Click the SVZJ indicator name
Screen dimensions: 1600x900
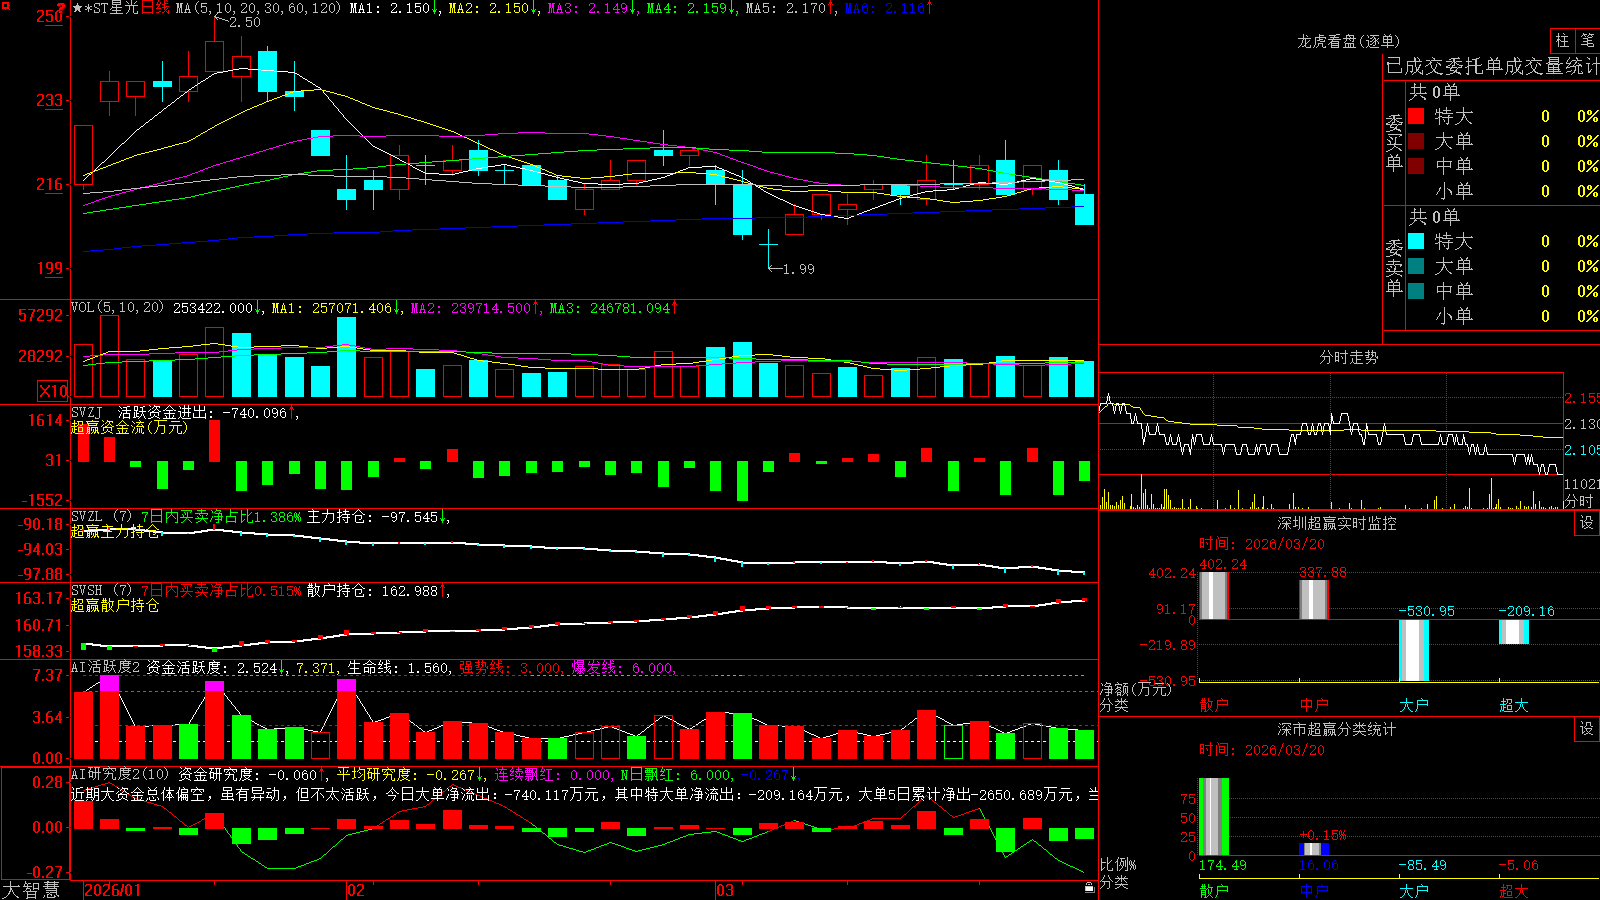(86, 412)
